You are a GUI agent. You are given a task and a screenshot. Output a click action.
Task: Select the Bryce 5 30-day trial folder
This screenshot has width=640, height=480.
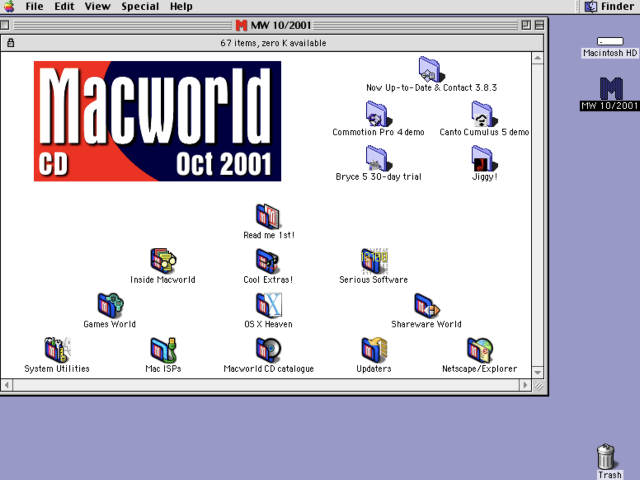click(378, 158)
